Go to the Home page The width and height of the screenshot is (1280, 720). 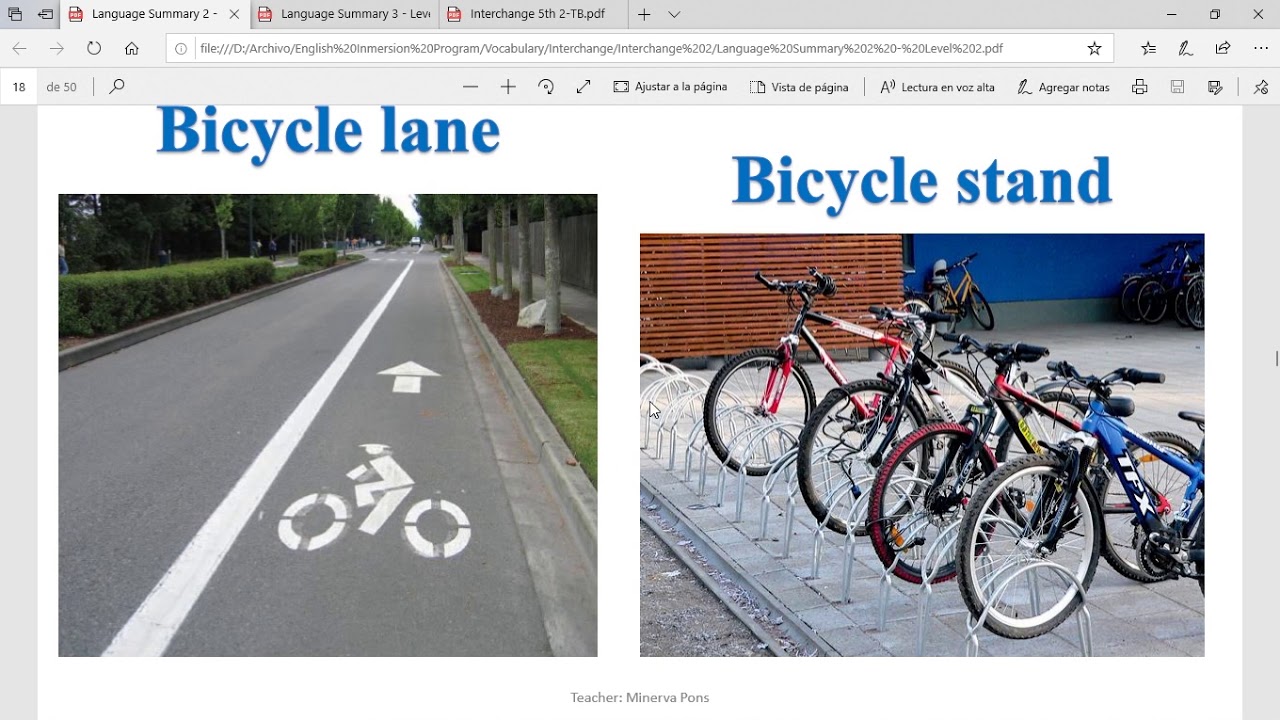click(131, 48)
